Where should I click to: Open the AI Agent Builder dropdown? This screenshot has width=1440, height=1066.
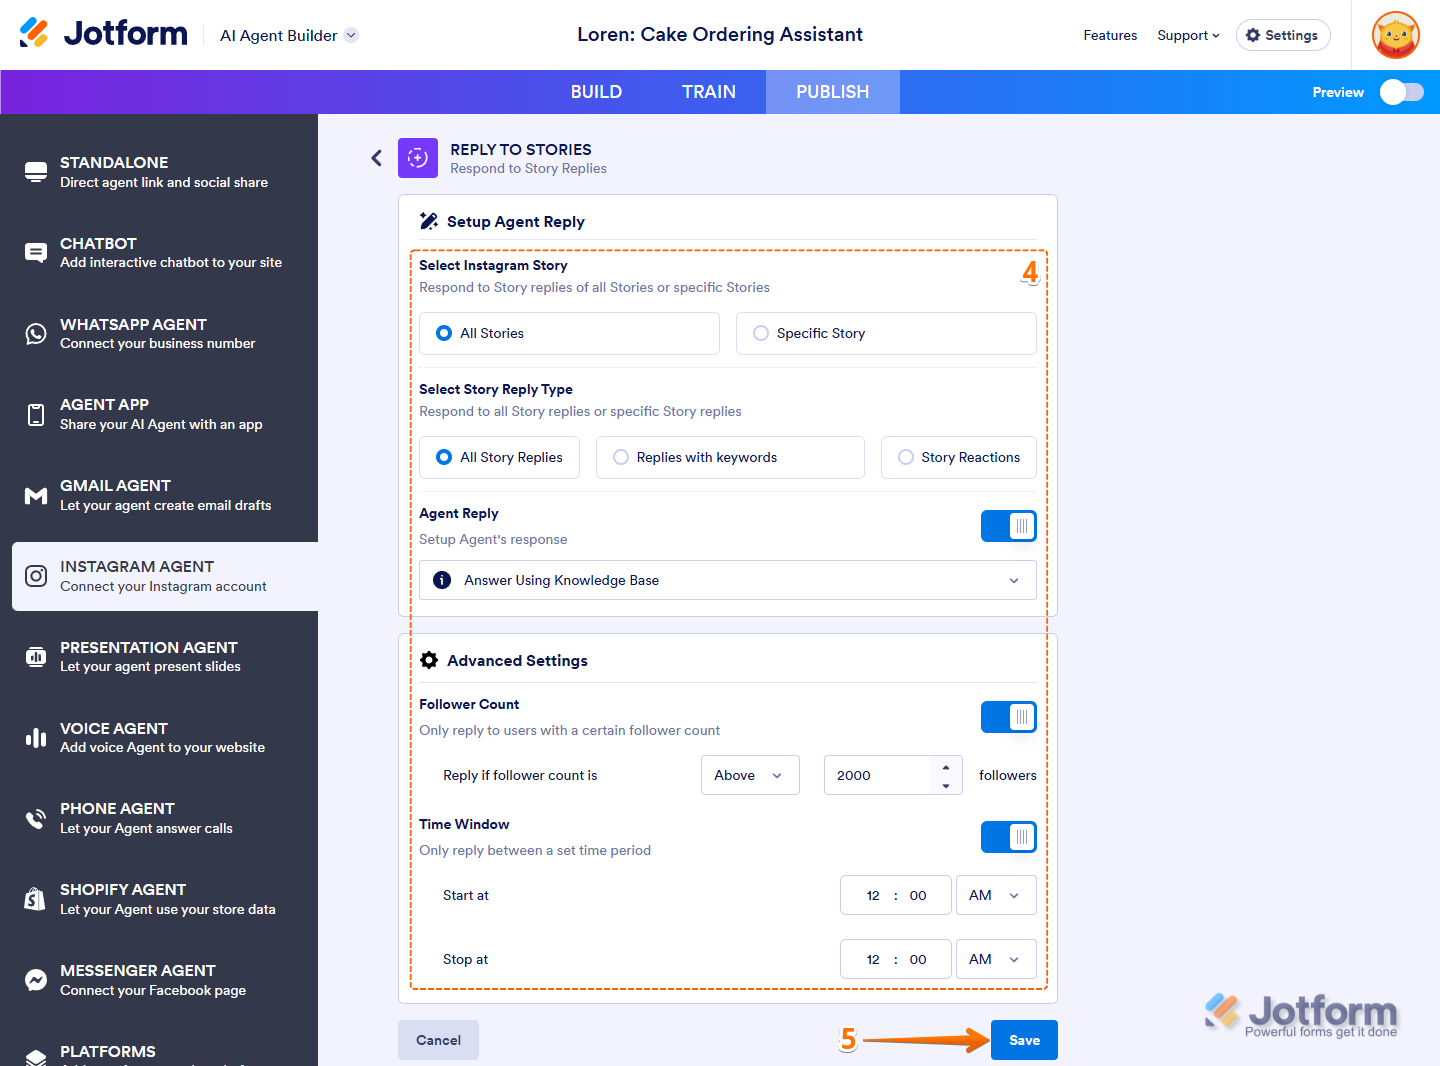click(x=289, y=35)
